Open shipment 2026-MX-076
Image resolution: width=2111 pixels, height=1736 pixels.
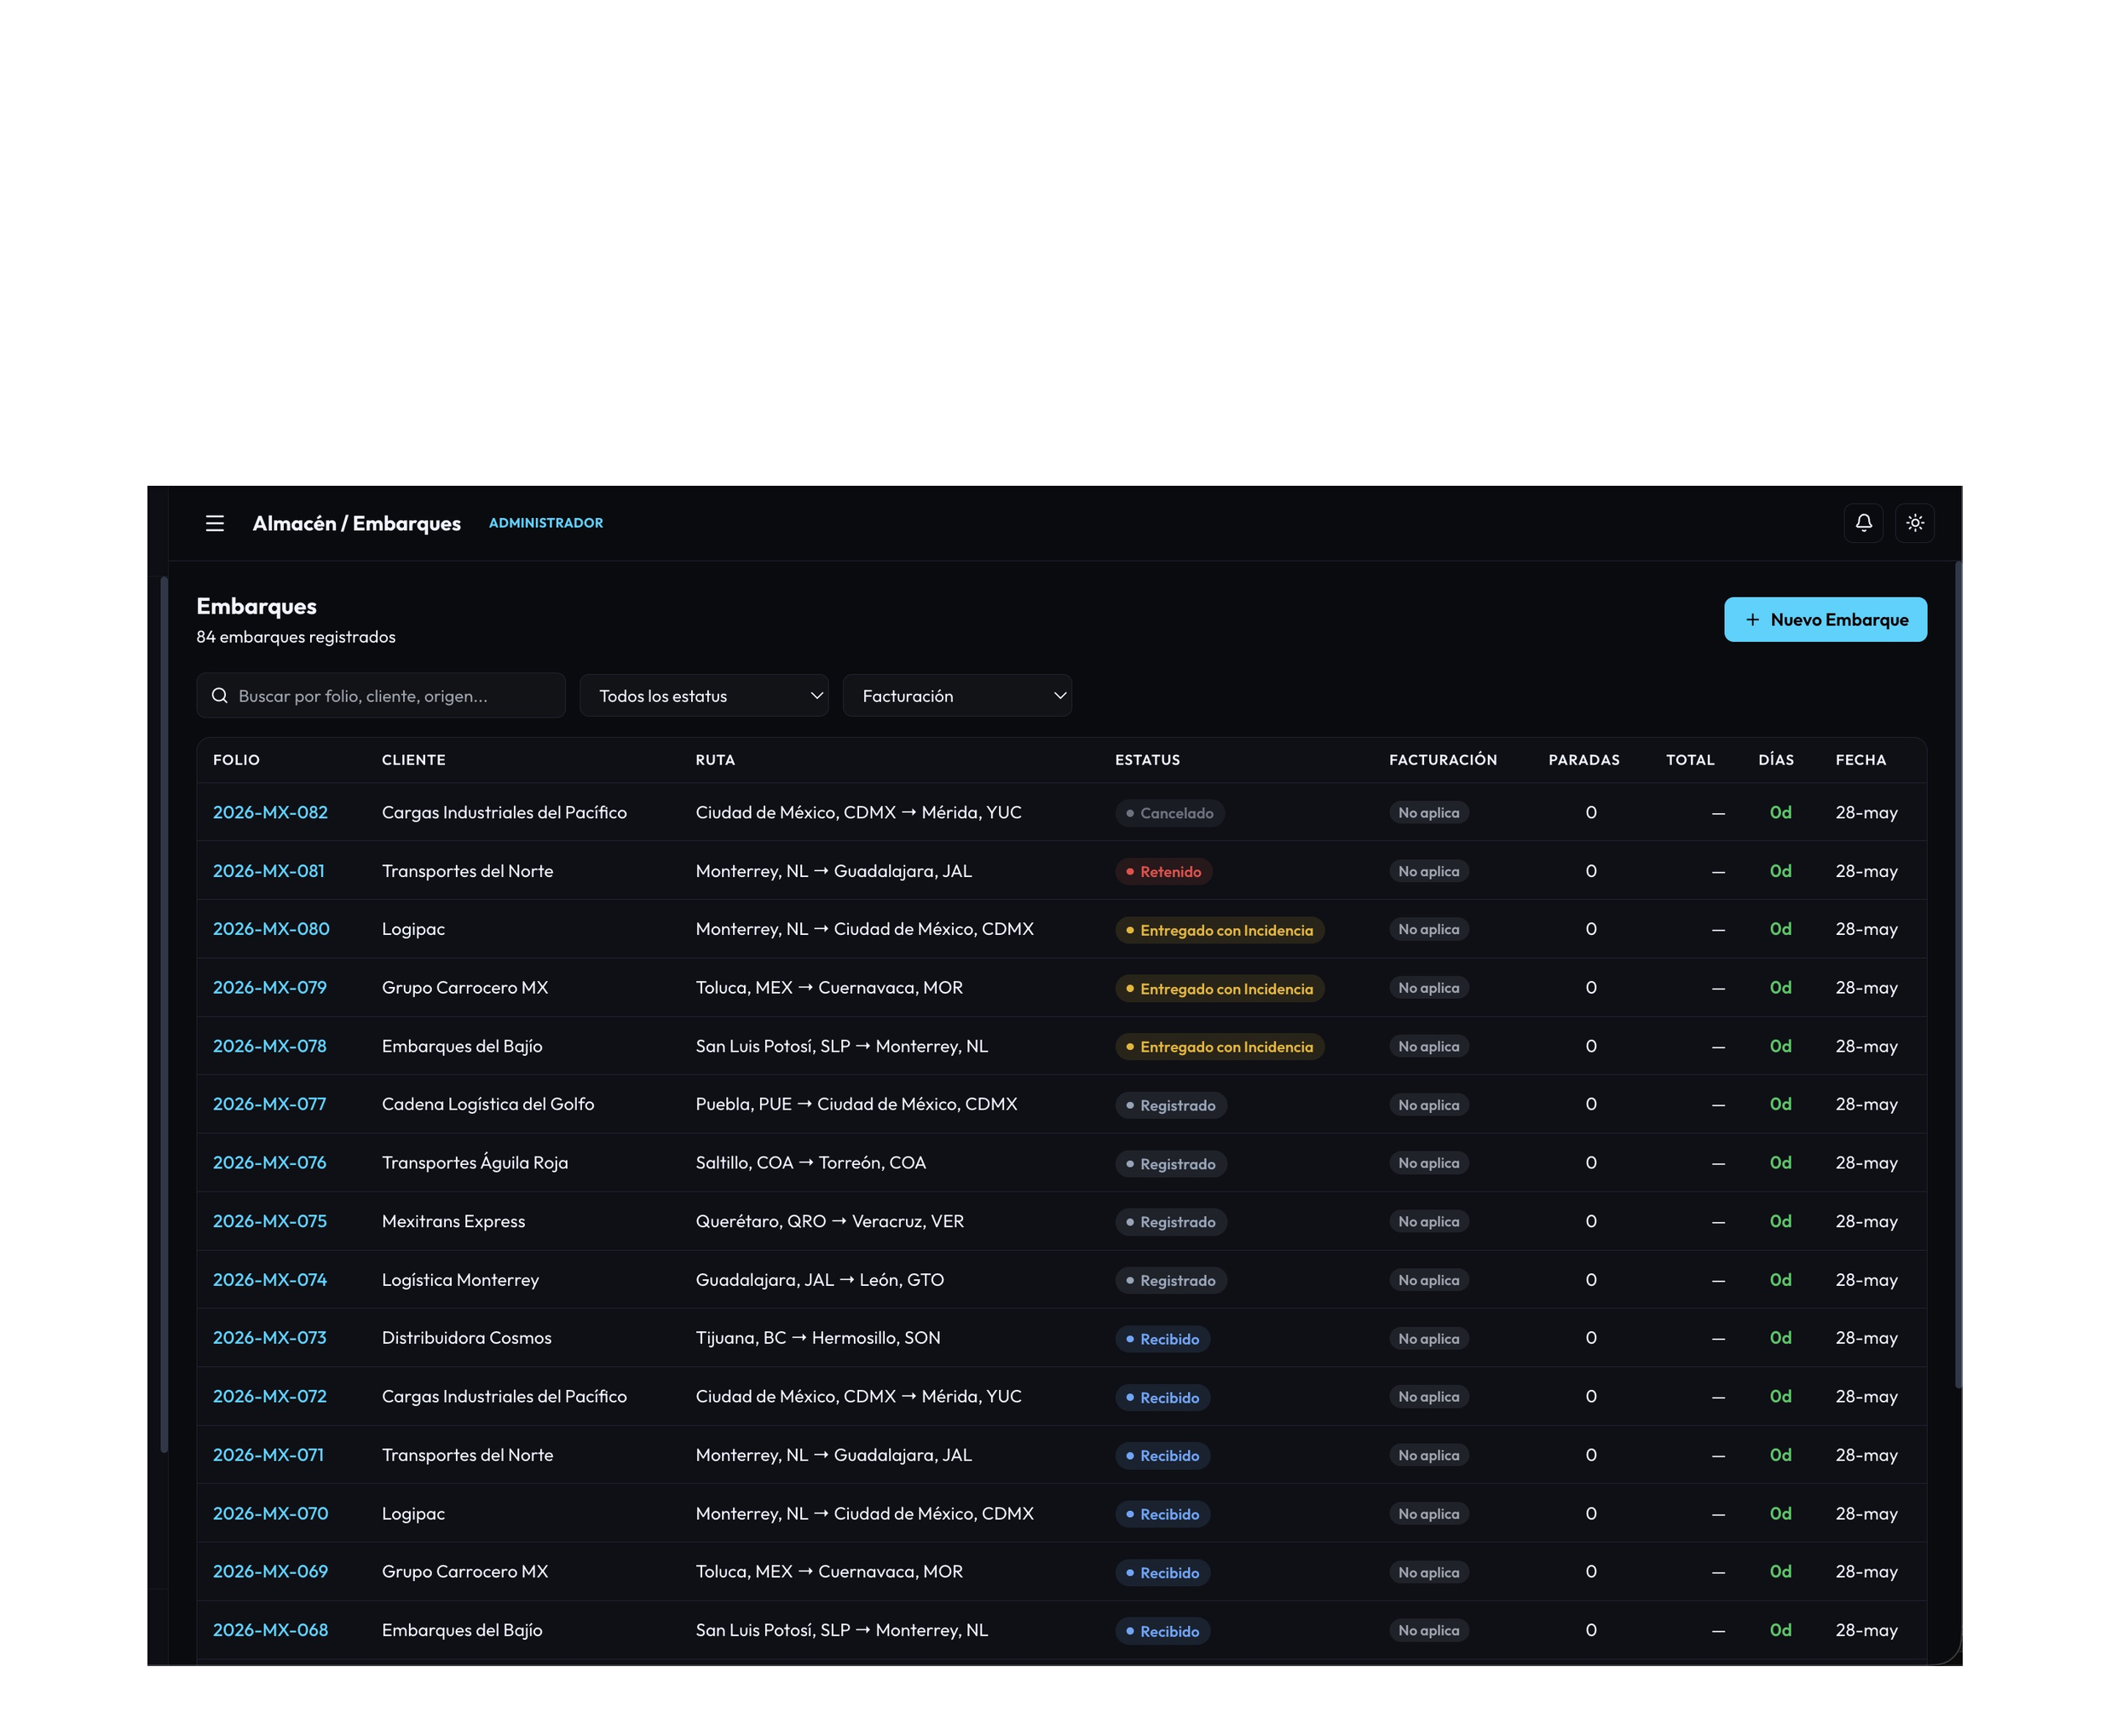click(270, 1163)
